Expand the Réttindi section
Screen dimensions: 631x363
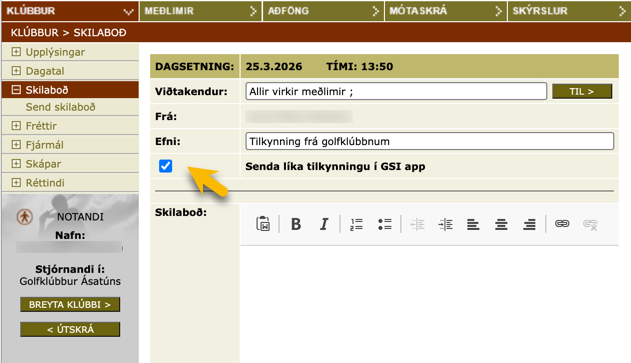pyautogui.click(x=16, y=182)
